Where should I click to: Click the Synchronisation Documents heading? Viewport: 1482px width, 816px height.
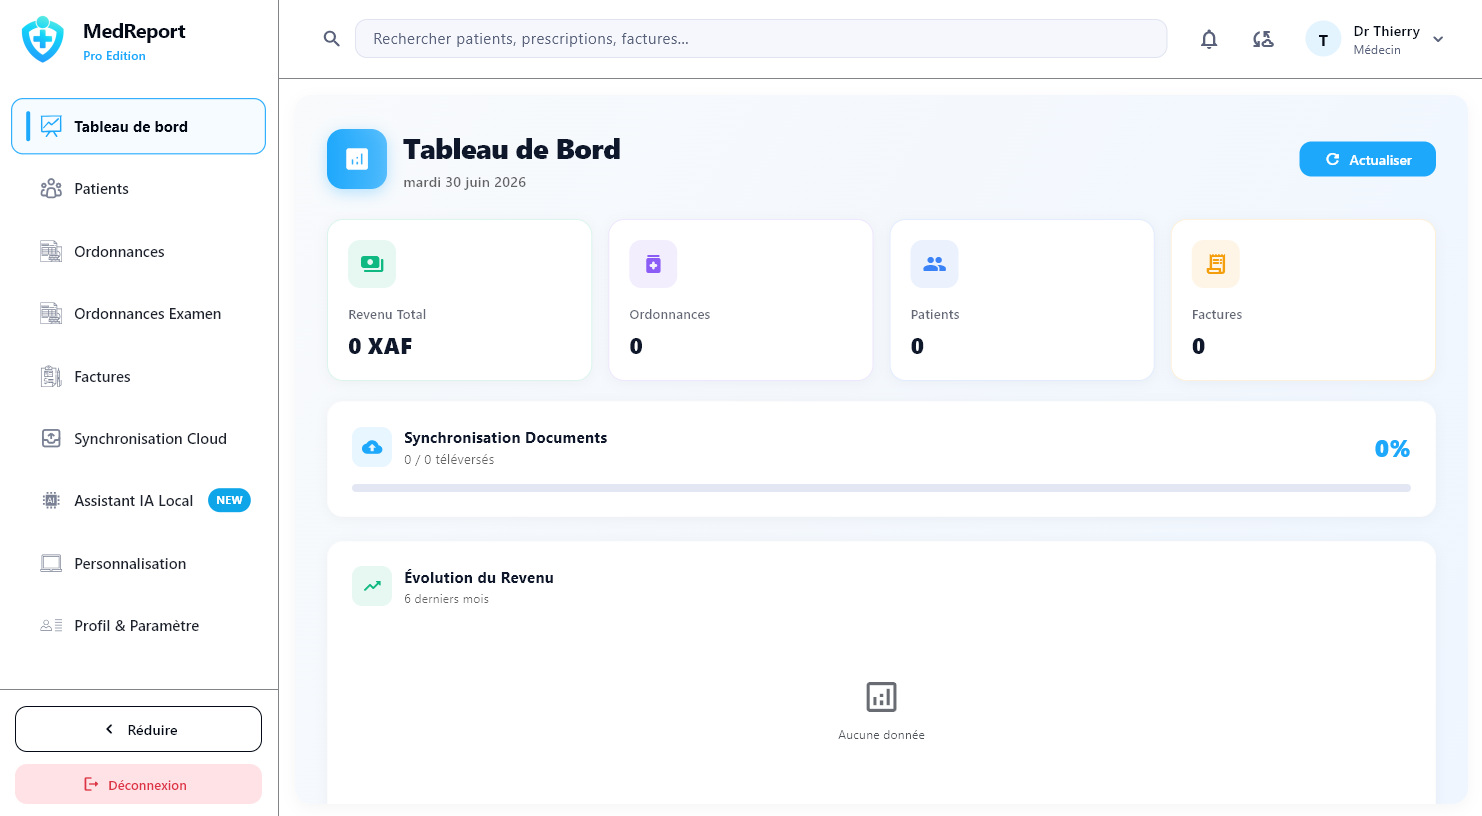(x=505, y=438)
